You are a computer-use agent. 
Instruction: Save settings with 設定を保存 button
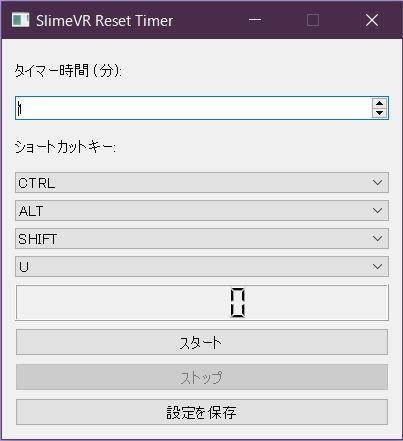(x=202, y=412)
